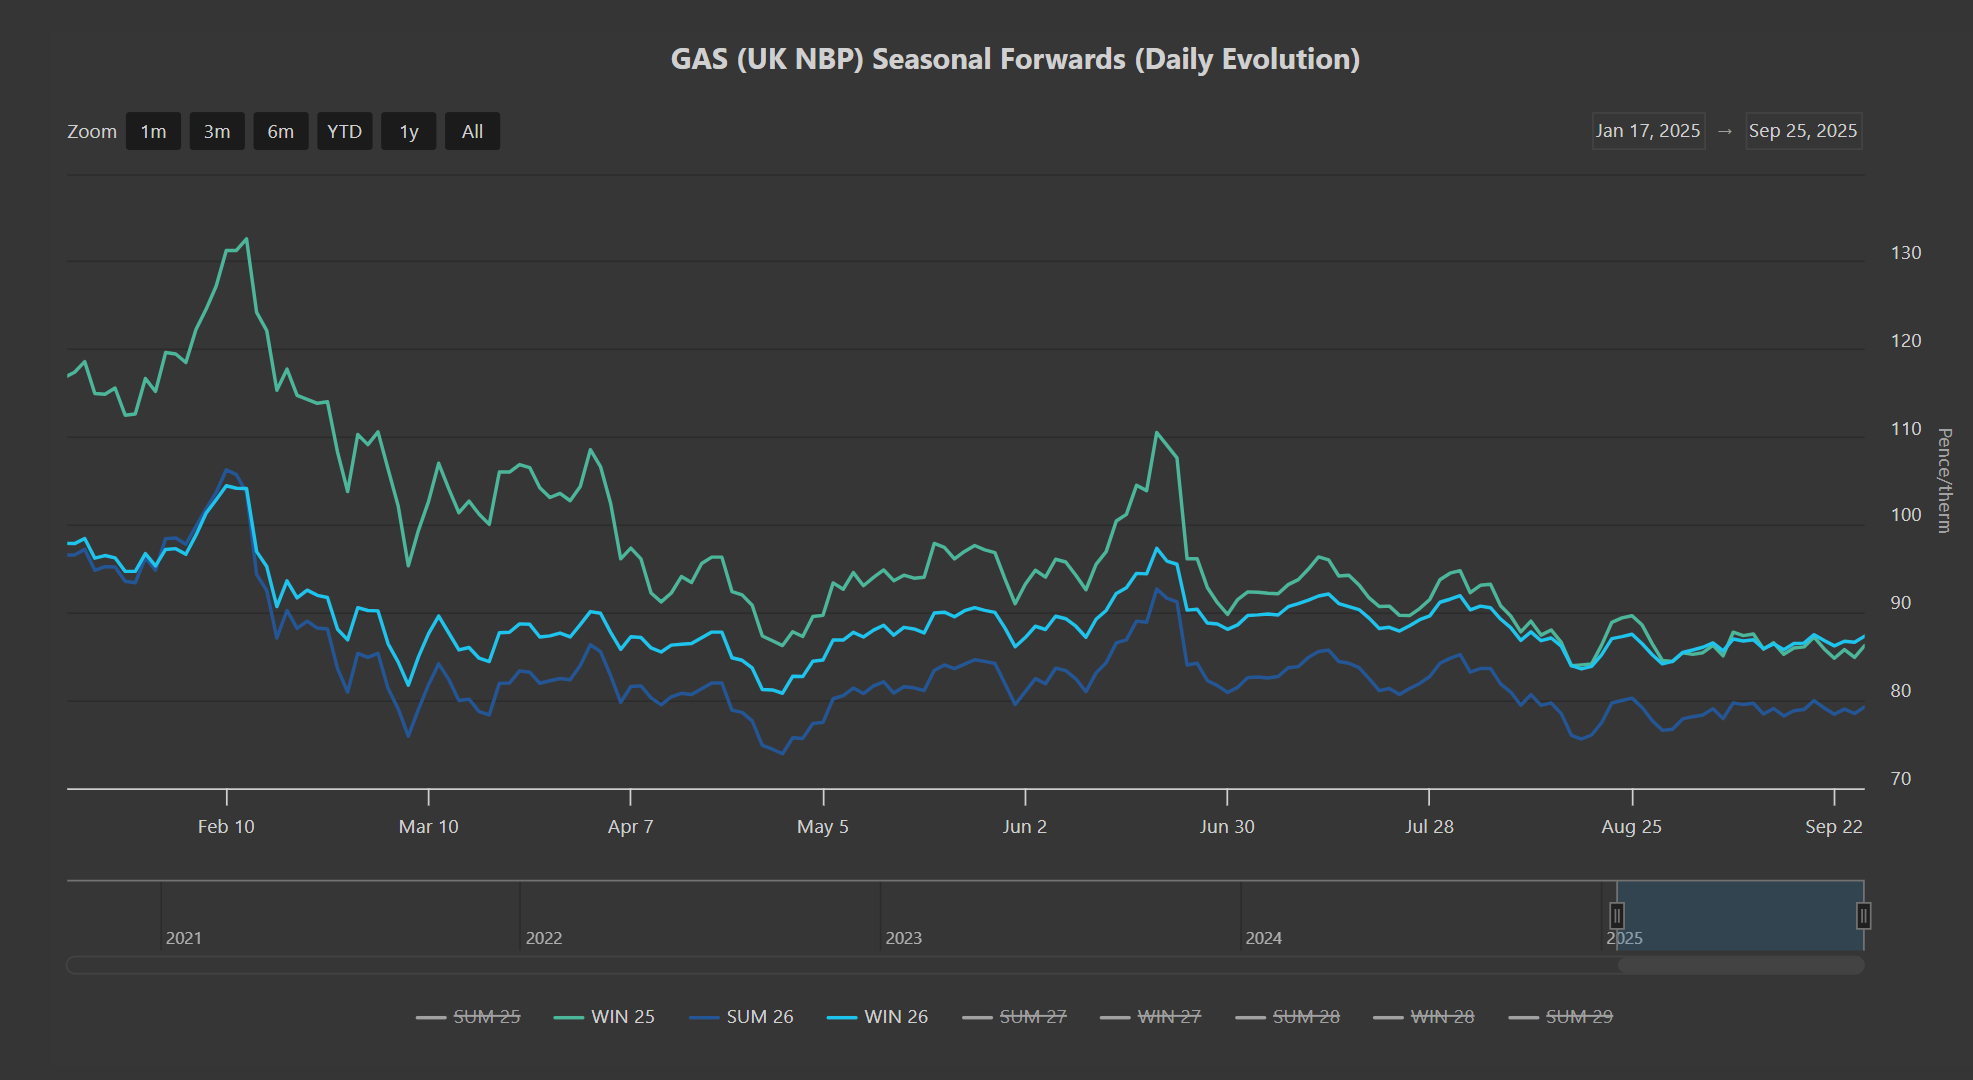Enable WIN 27 in legend
Image resolution: width=1973 pixels, height=1080 pixels.
coord(1168,1017)
